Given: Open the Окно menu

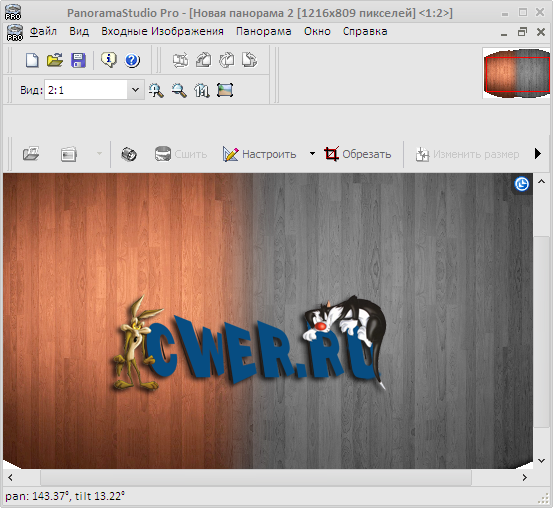Looking at the screenshot, I should [x=317, y=31].
